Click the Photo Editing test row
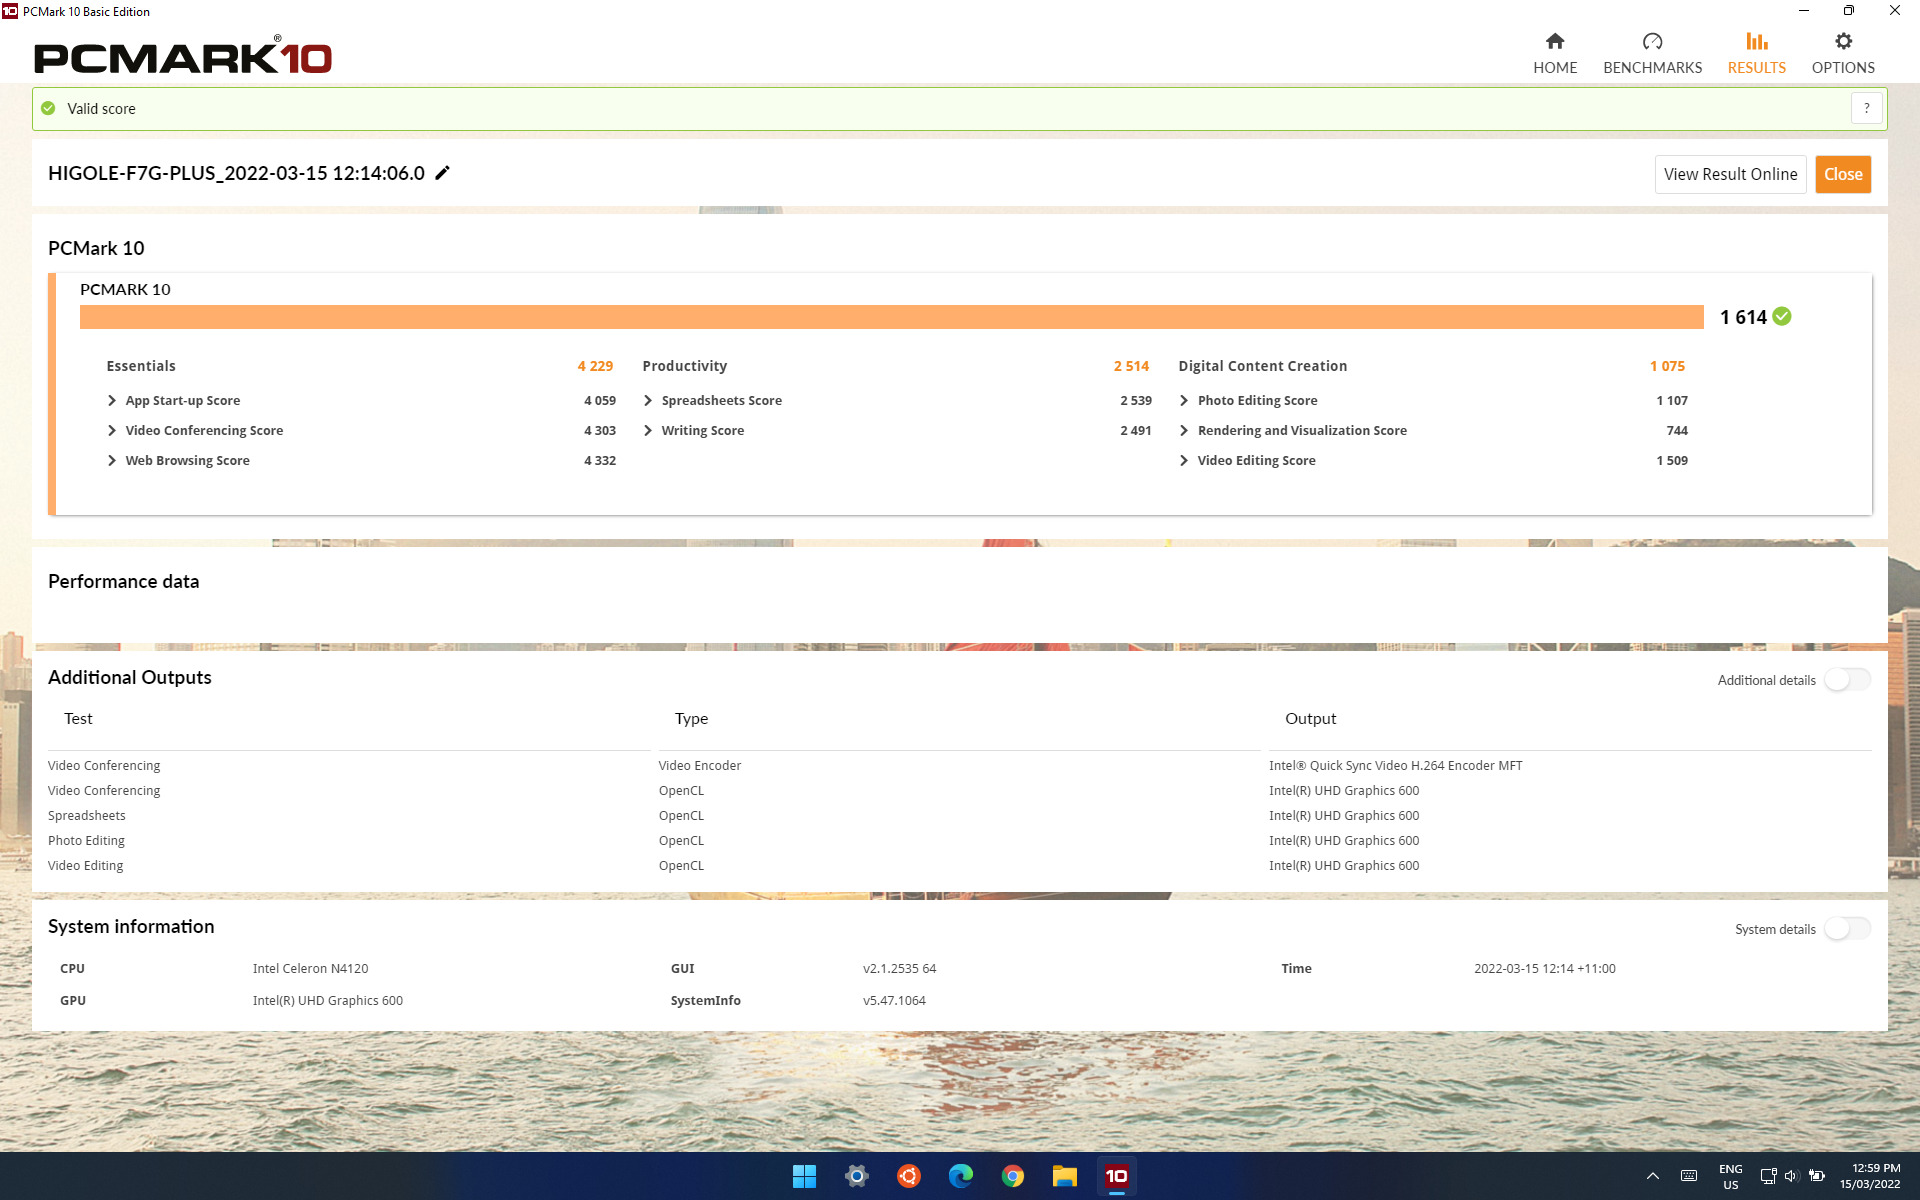Viewport: 1920px width, 1200px height. coord(86,840)
